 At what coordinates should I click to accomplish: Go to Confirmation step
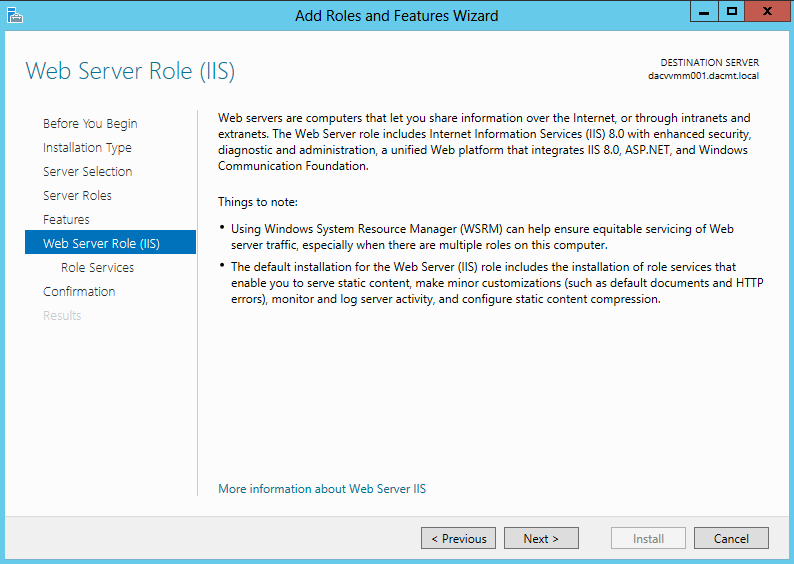[x=79, y=292]
